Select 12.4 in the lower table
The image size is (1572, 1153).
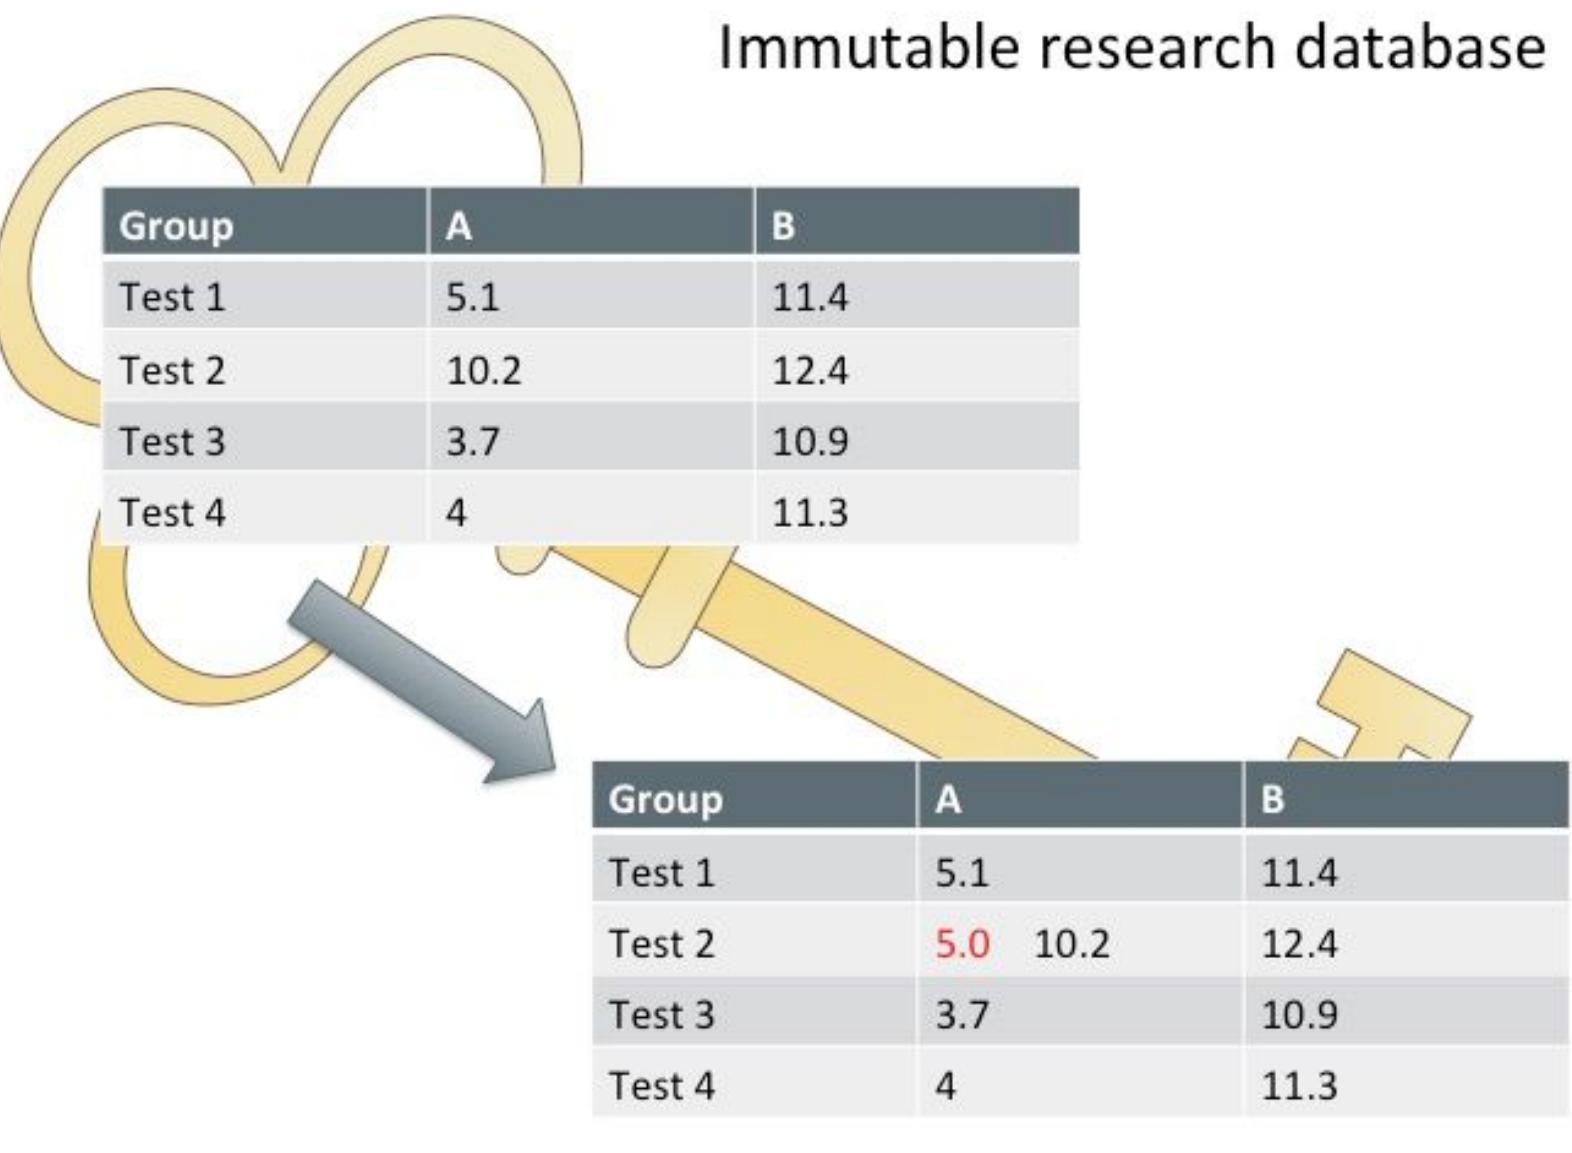1298,944
